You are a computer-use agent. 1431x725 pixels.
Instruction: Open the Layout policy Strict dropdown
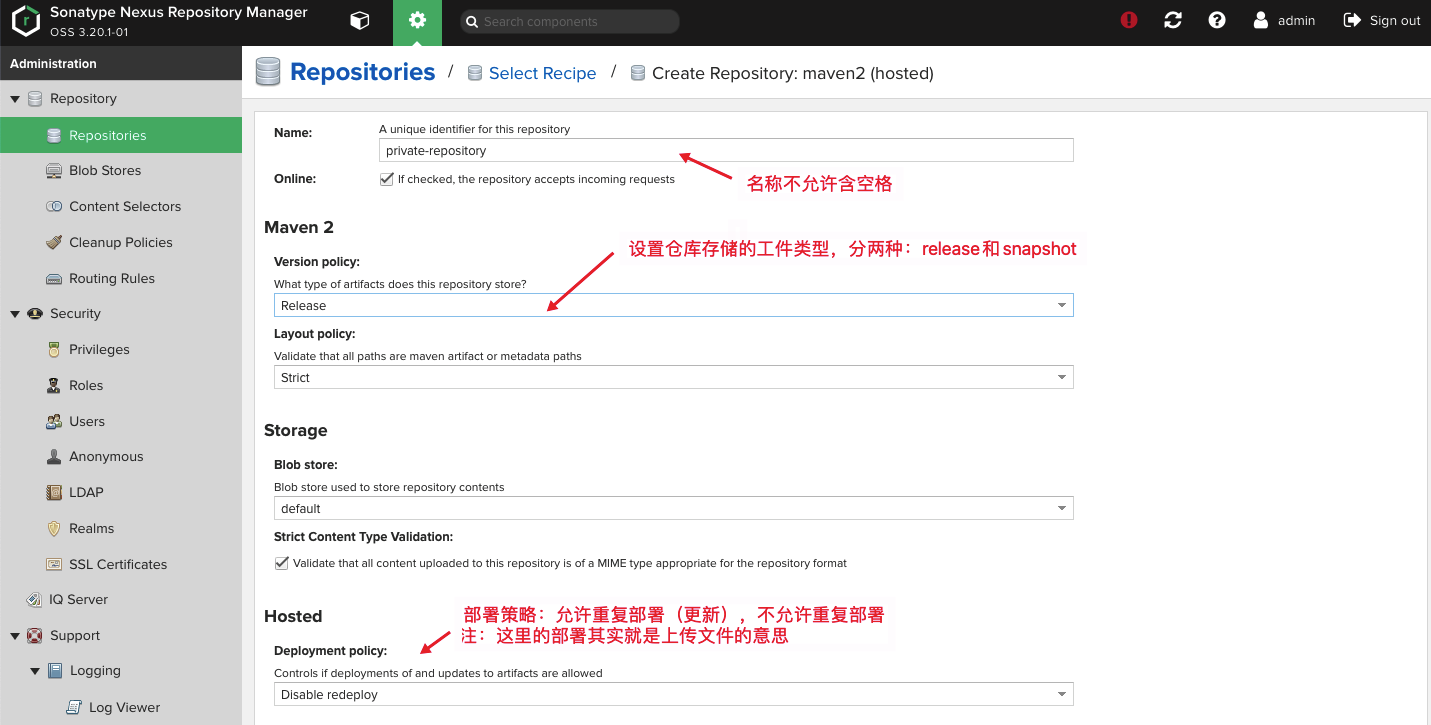673,377
